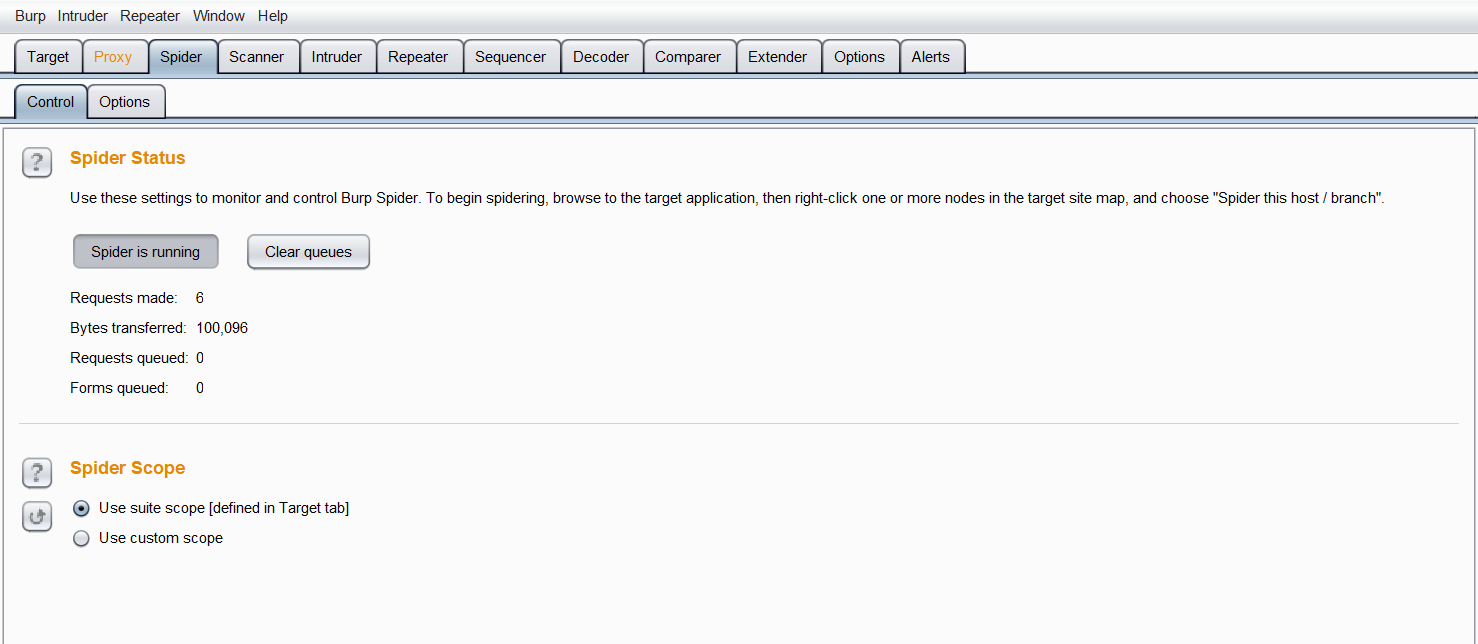Select Use custom scope radio button
Image resolution: width=1478 pixels, height=644 pixels.
(81, 538)
